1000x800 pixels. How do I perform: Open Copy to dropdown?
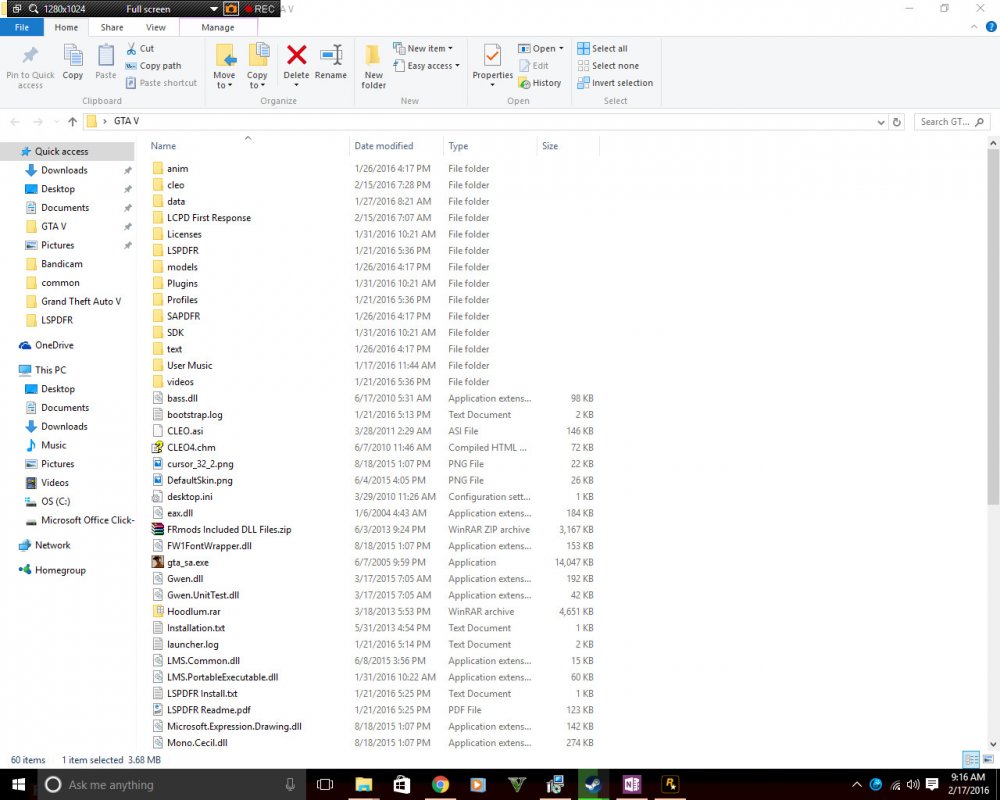pyautogui.click(x=258, y=66)
